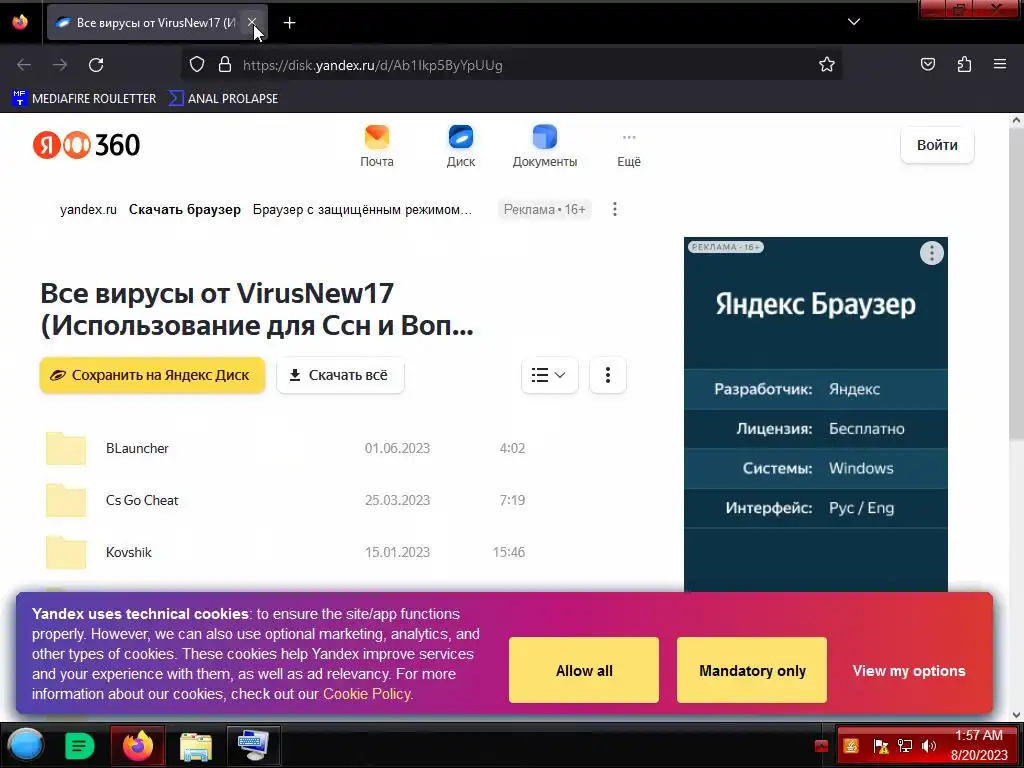Select the Kovshik folder icon
The width and height of the screenshot is (1024, 768).
point(66,552)
